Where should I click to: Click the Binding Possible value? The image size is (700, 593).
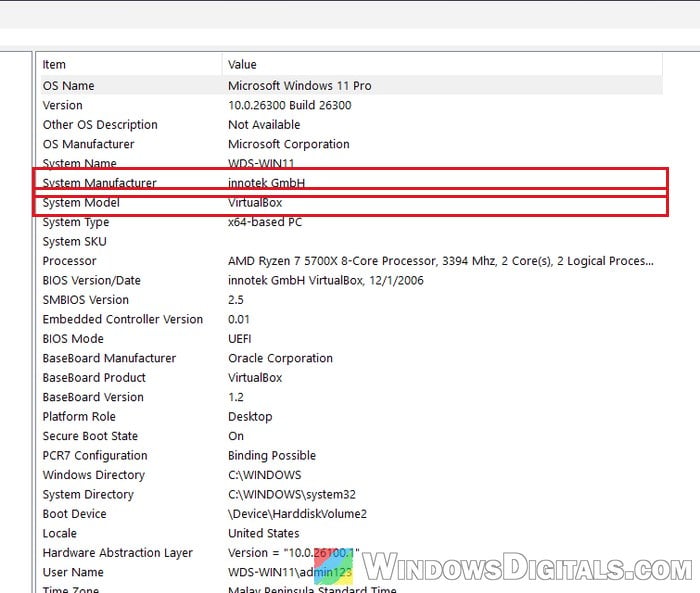coord(272,456)
